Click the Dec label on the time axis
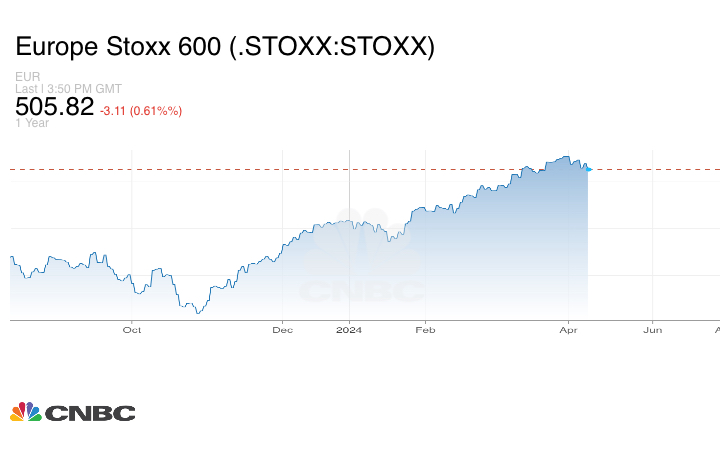The height and width of the screenshot is (450, 720). click(283, 329)
